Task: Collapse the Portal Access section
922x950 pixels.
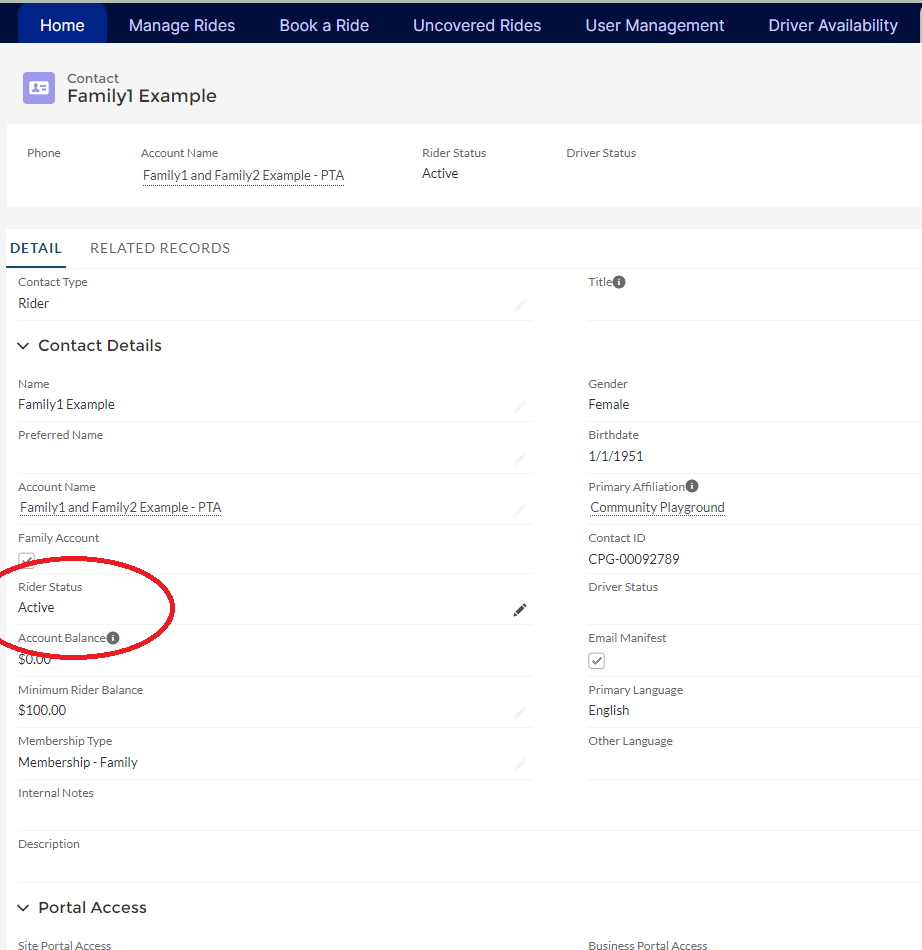Action: (23, 908)
